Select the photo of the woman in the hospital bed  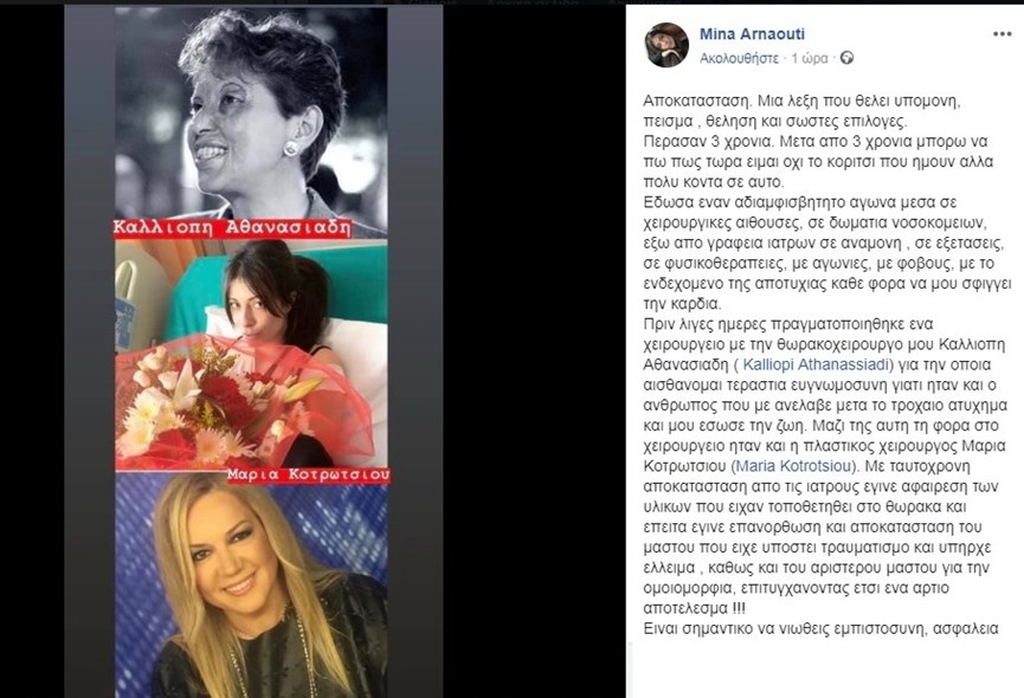click(251, 355)
